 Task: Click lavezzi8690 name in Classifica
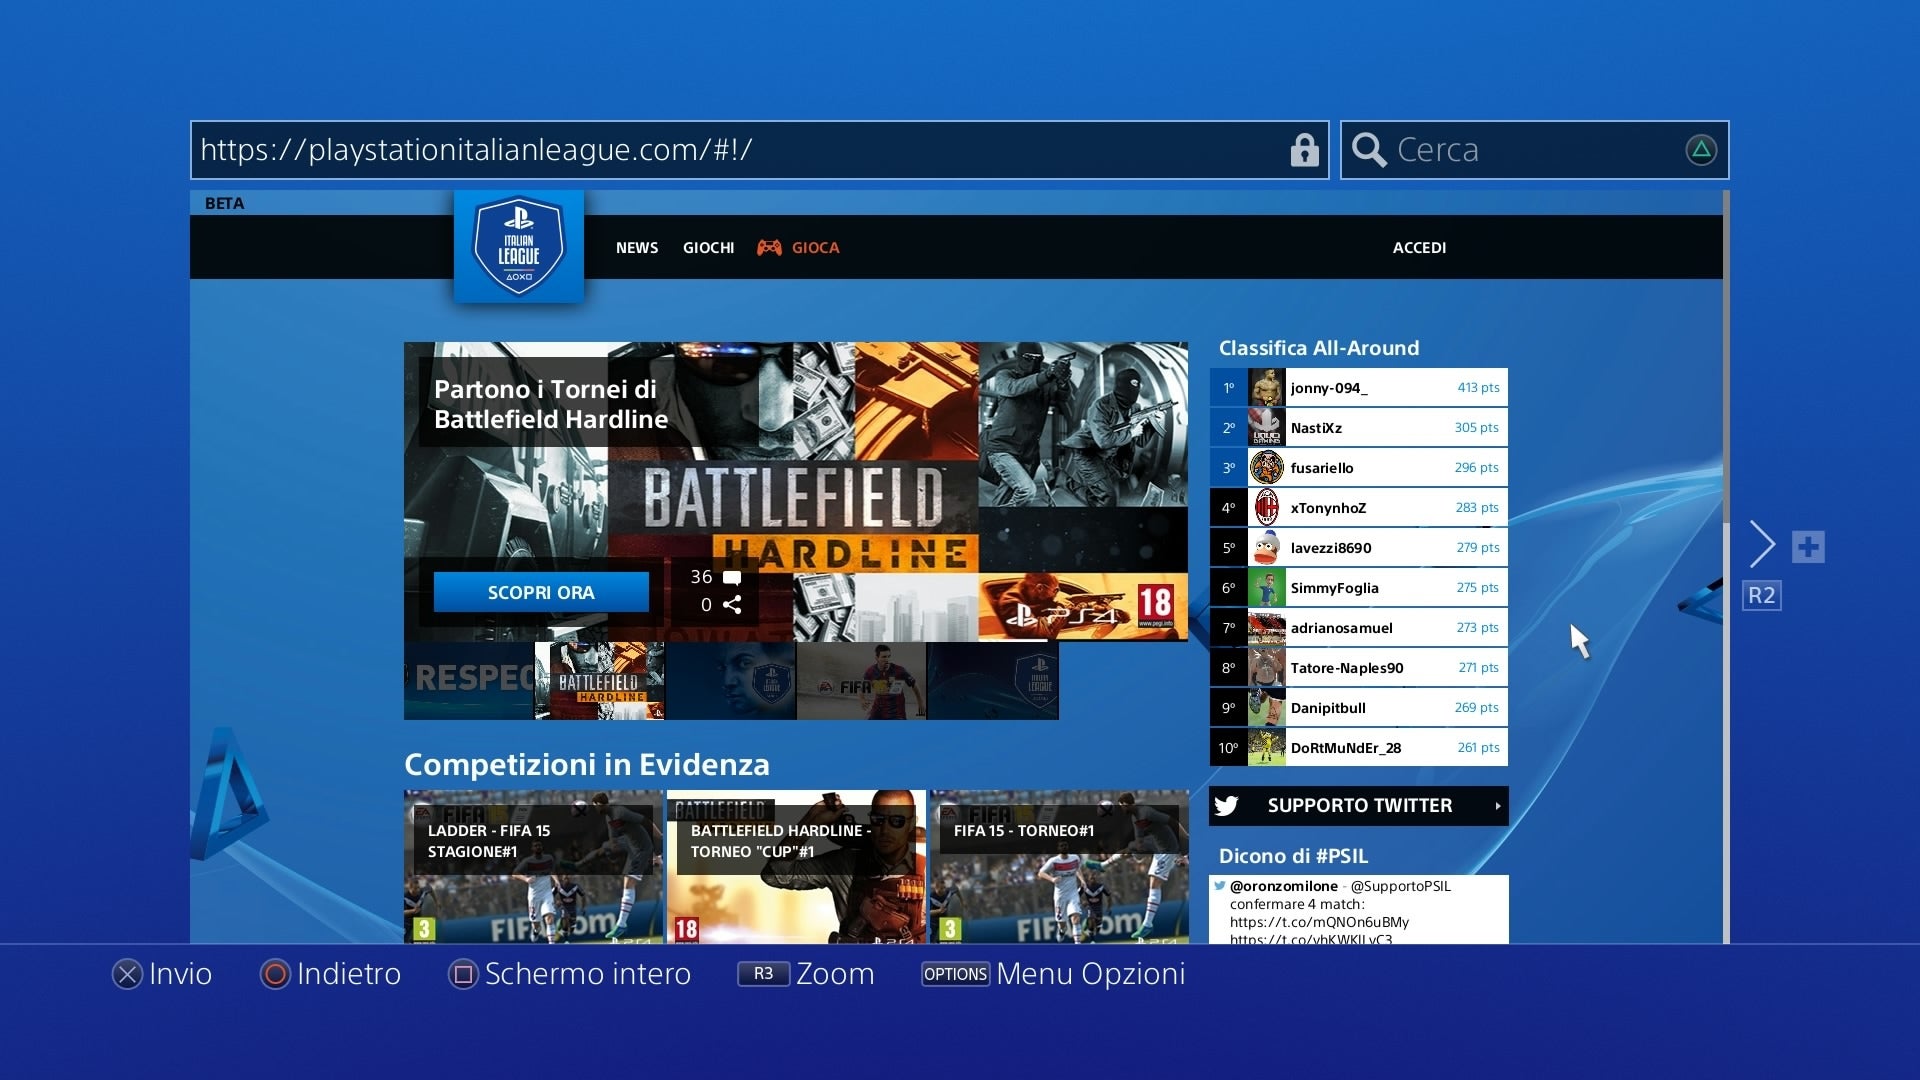(1331, 548)
